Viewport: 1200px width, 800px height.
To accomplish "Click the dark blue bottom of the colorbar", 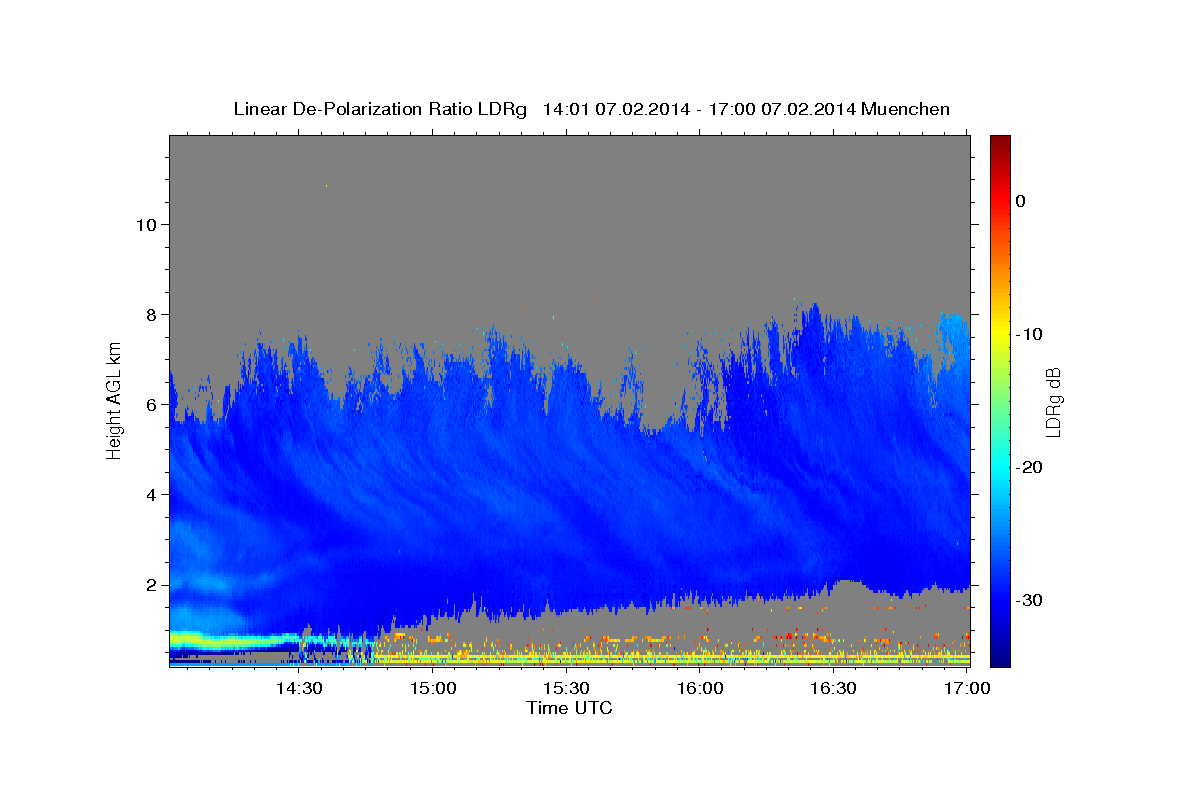I will click(1000, 658).
